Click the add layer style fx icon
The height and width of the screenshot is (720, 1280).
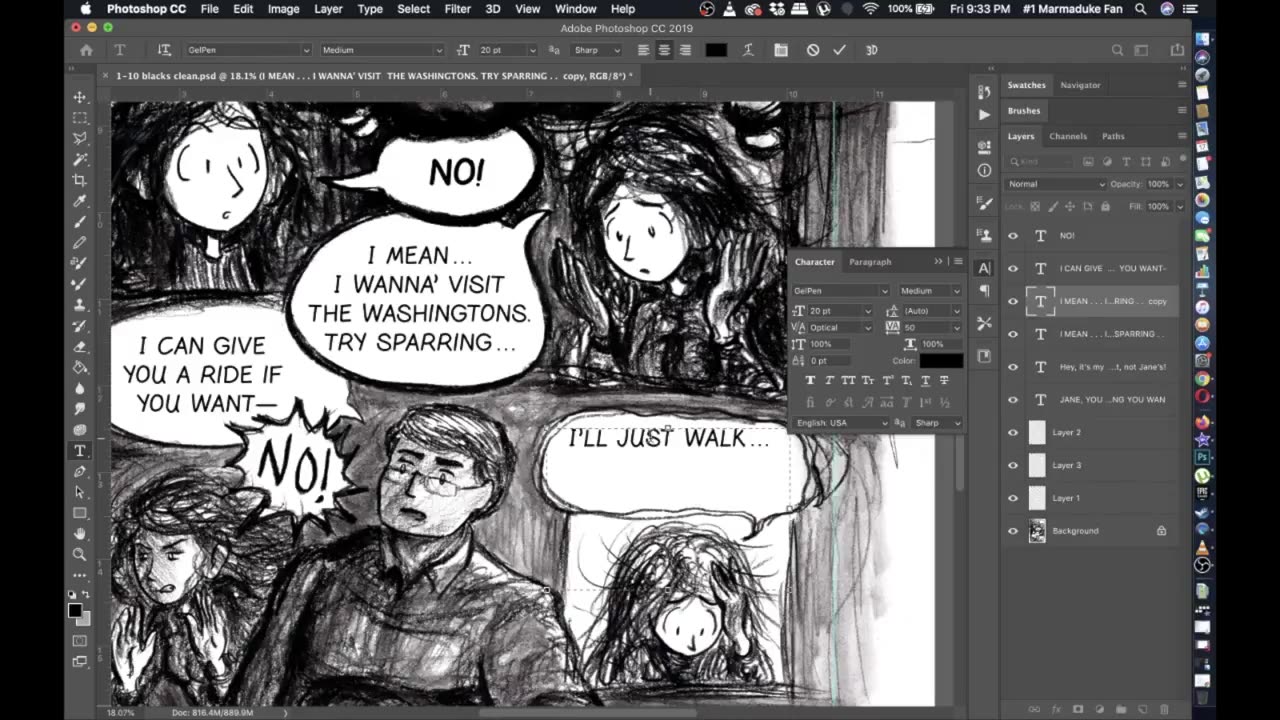pyautogui.click(x=1056, y=709)
